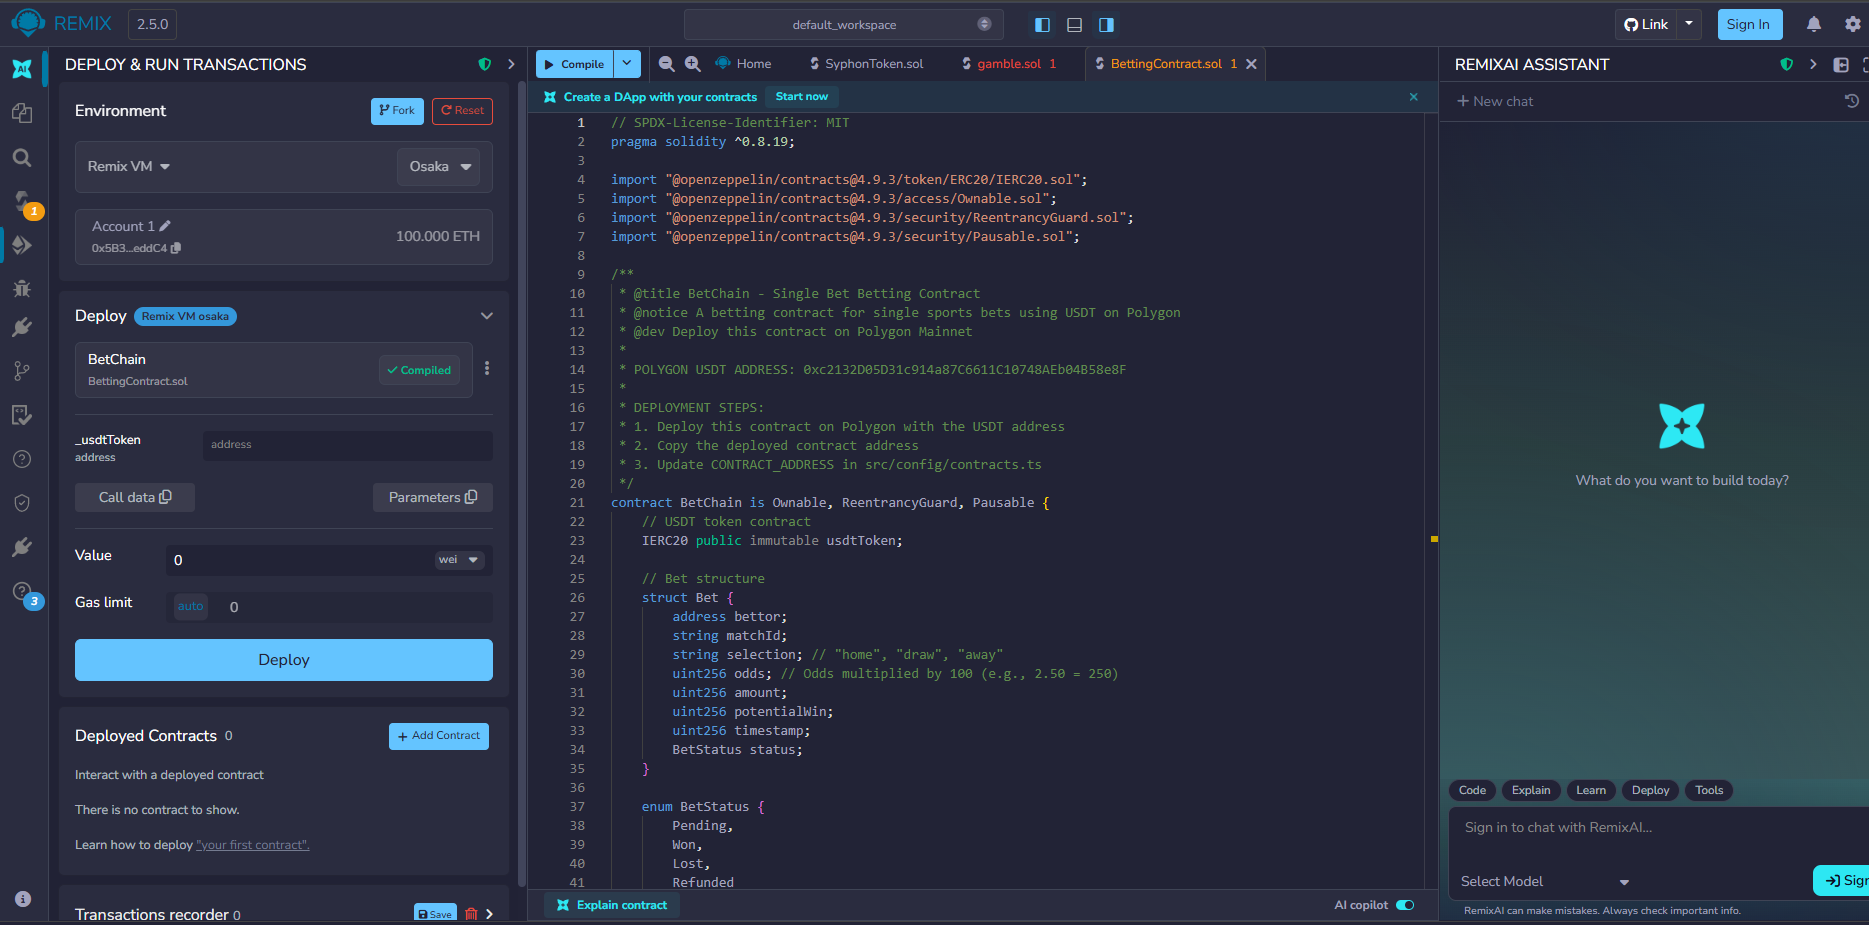Close the BettingContract.sol tab

coord(1251,64)
